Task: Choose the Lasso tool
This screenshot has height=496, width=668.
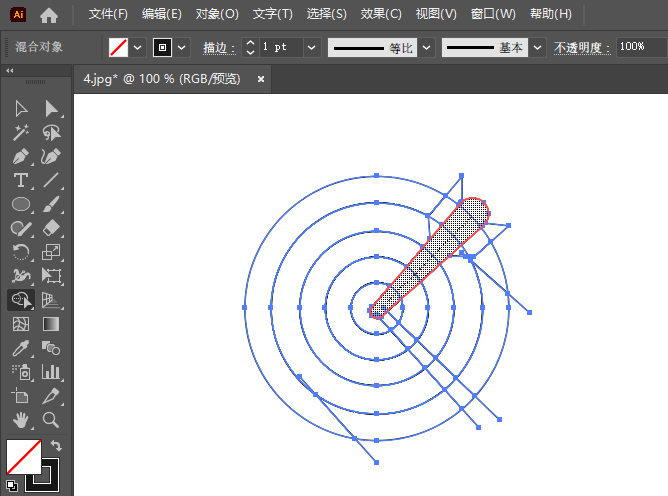Action: tap(51, 133)
